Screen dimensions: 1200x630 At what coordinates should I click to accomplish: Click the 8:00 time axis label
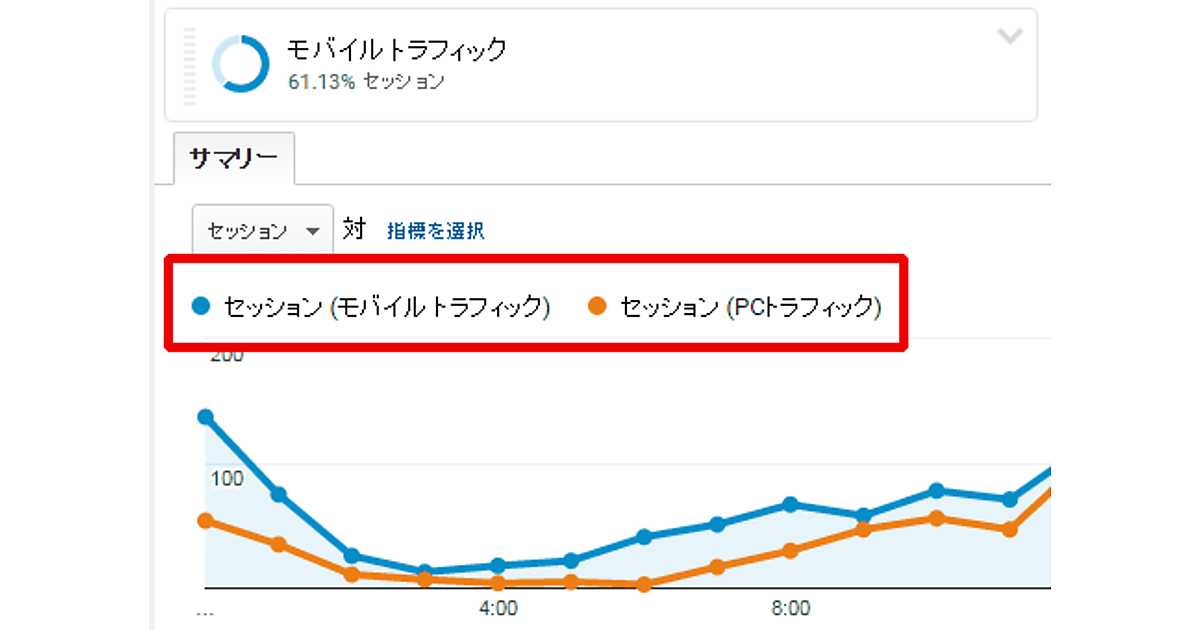click(x=790, y=608)
